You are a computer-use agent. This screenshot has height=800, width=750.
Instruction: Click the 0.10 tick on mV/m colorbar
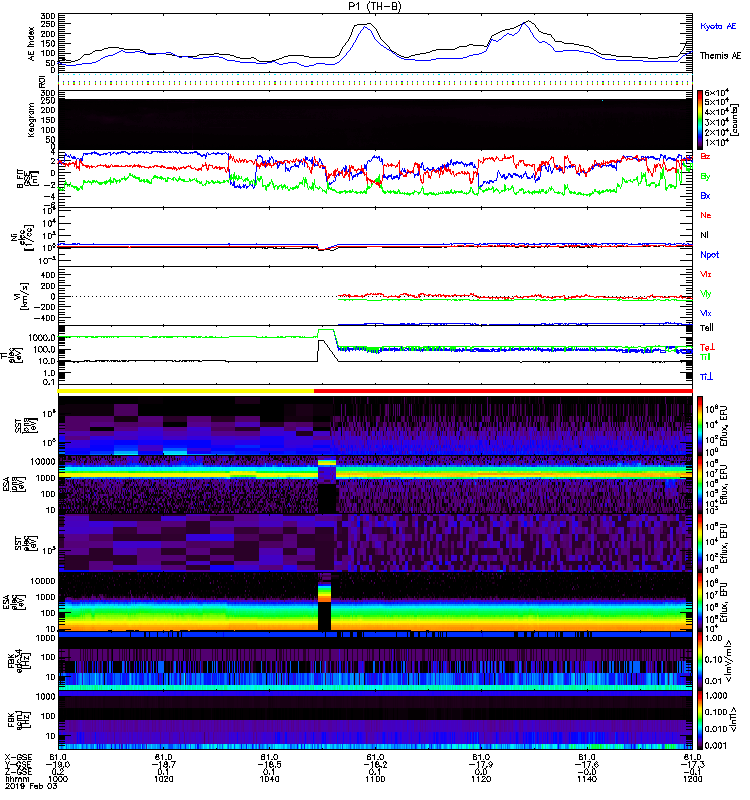point(713,659)
